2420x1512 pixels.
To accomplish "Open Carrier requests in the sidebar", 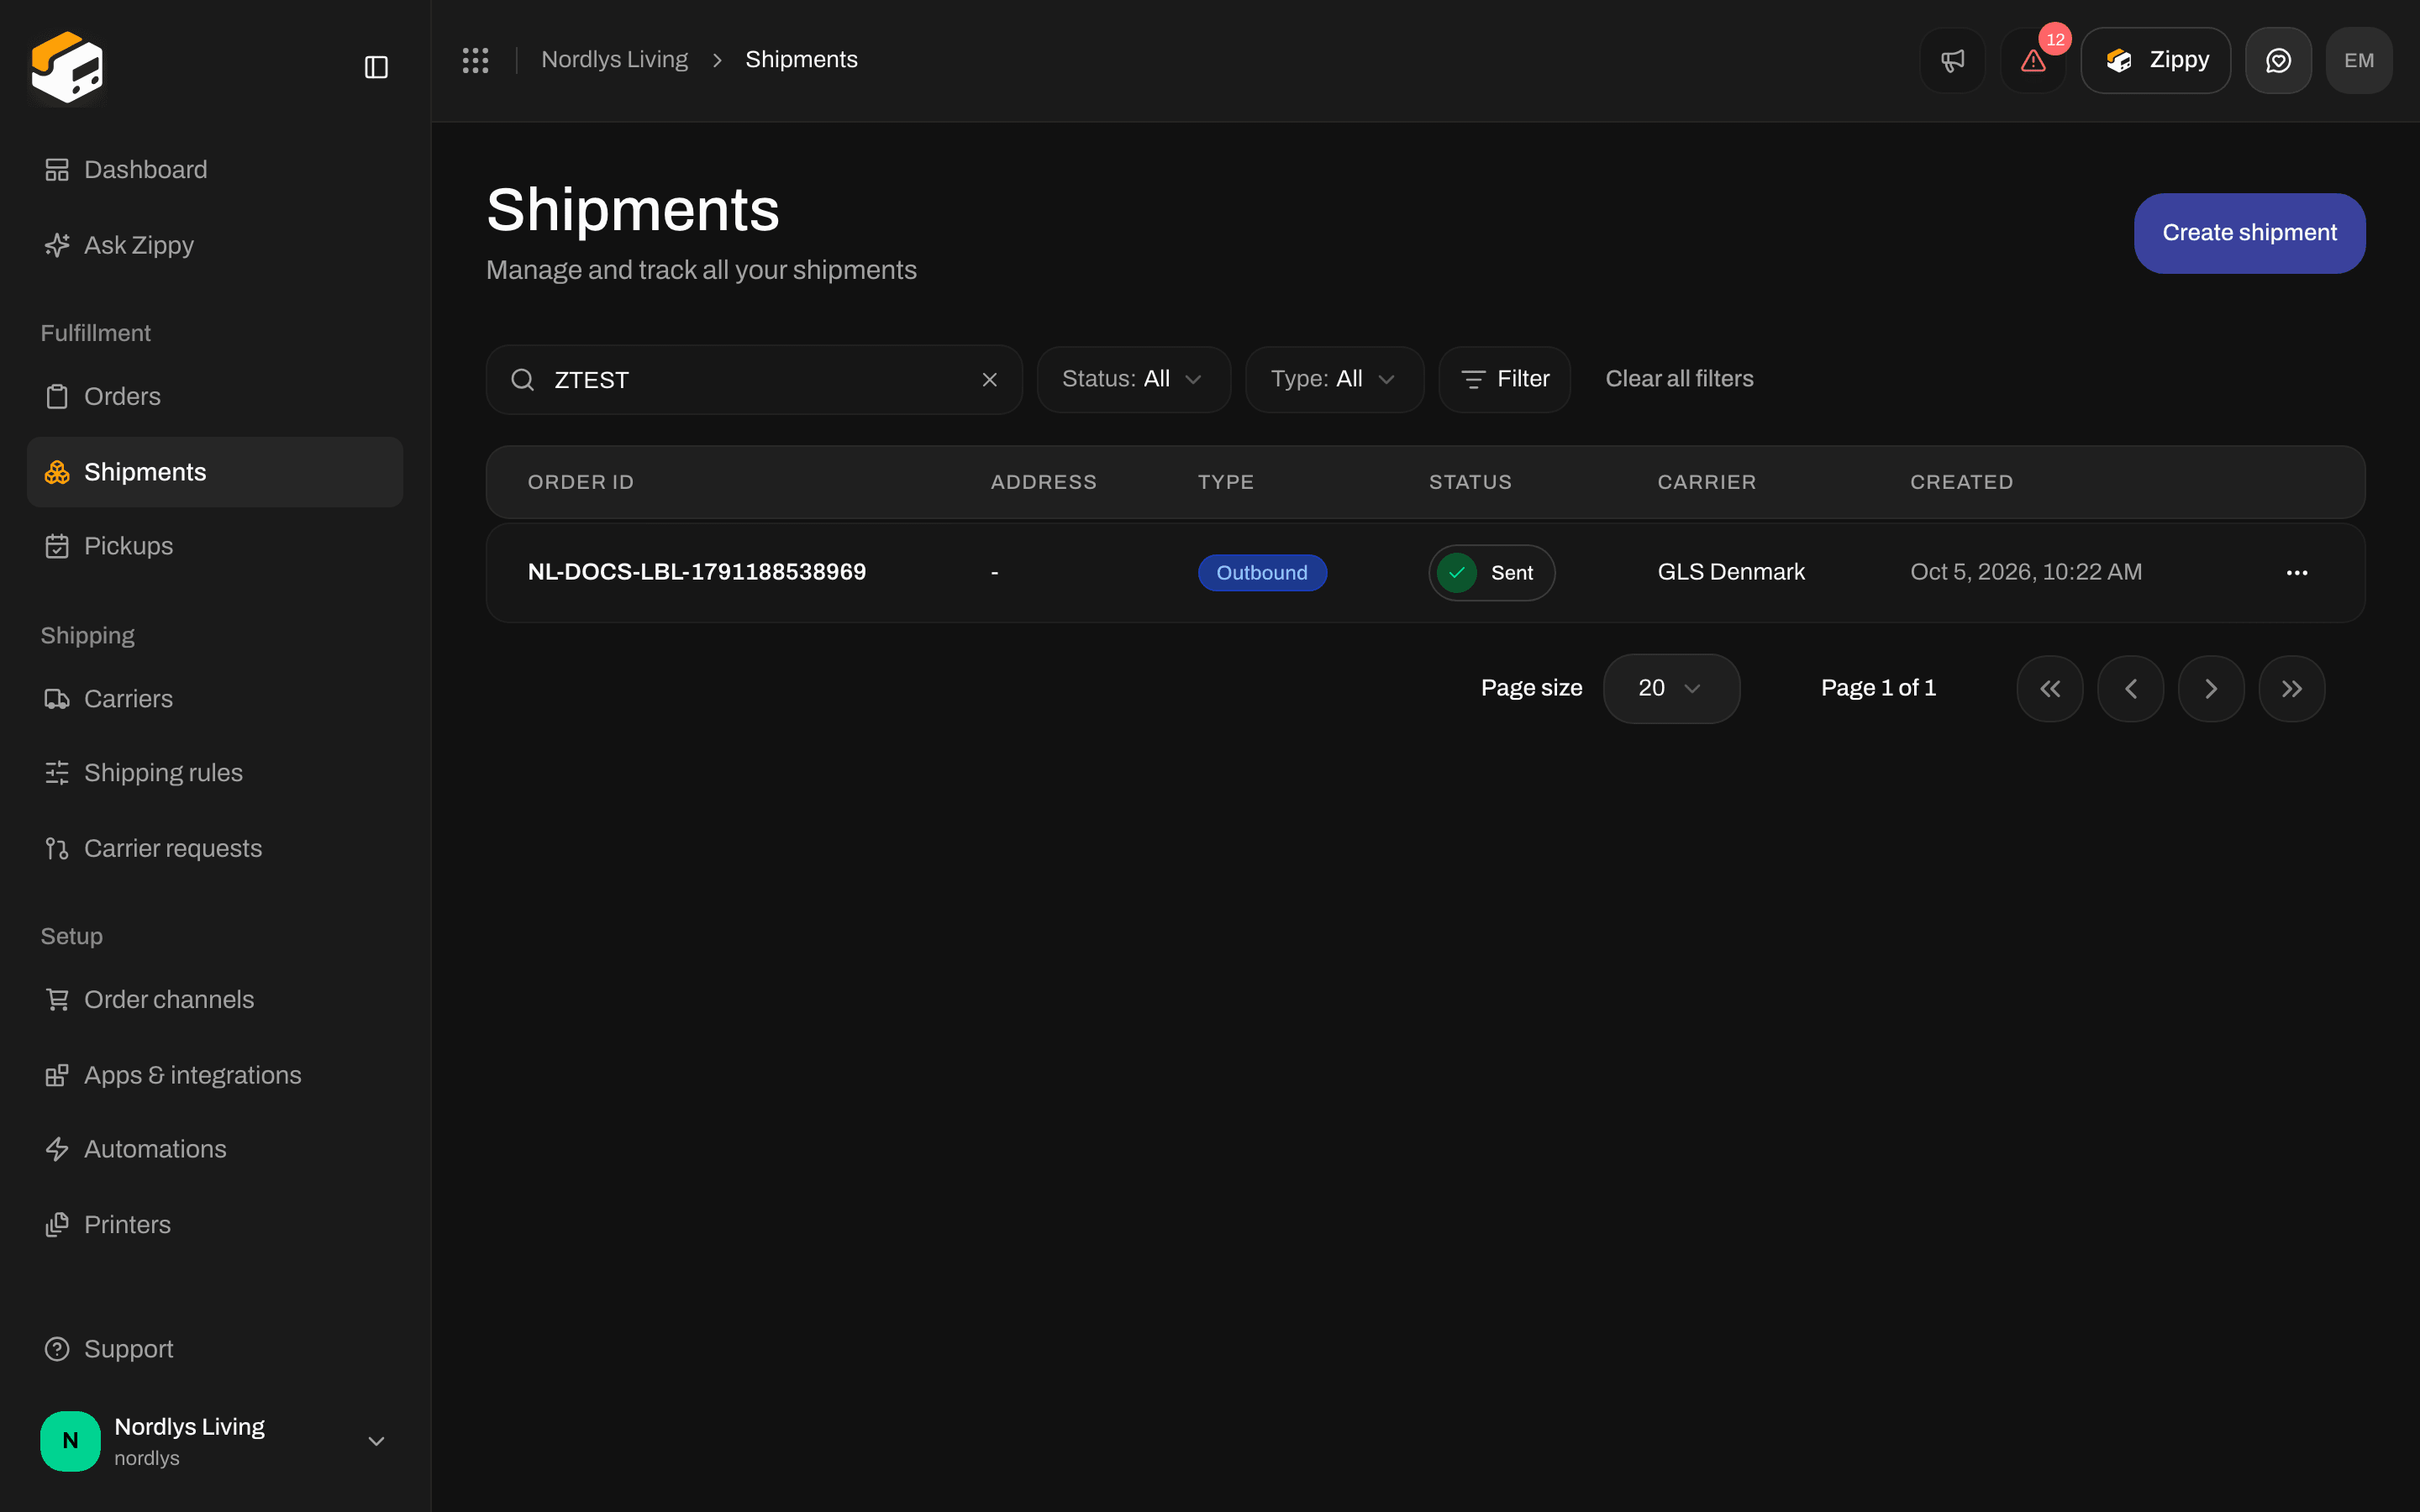I will coord(215,849).
